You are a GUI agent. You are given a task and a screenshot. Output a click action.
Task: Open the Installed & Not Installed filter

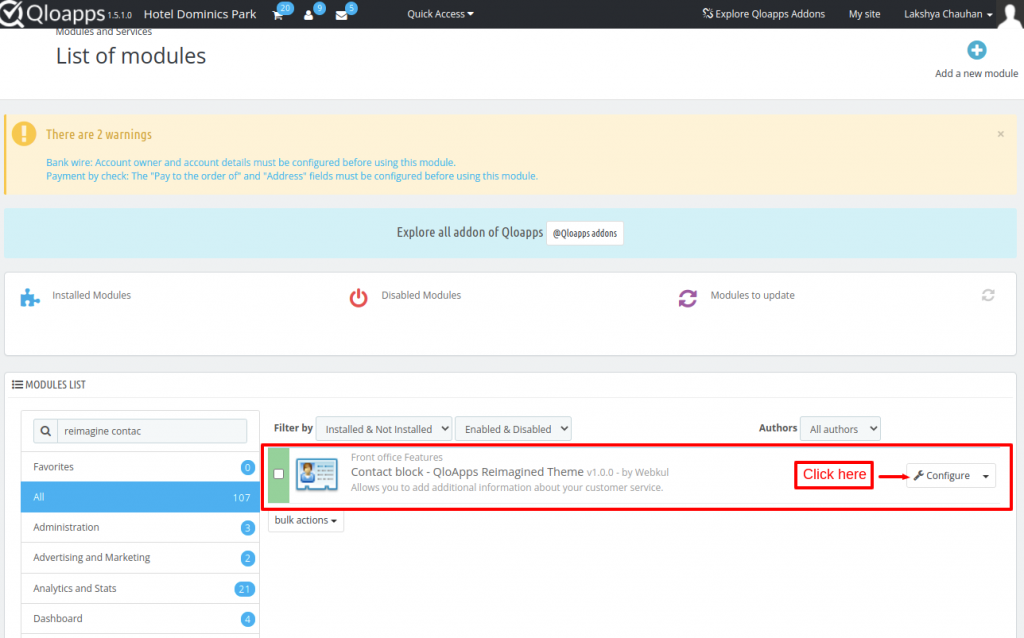coord(384,429)
